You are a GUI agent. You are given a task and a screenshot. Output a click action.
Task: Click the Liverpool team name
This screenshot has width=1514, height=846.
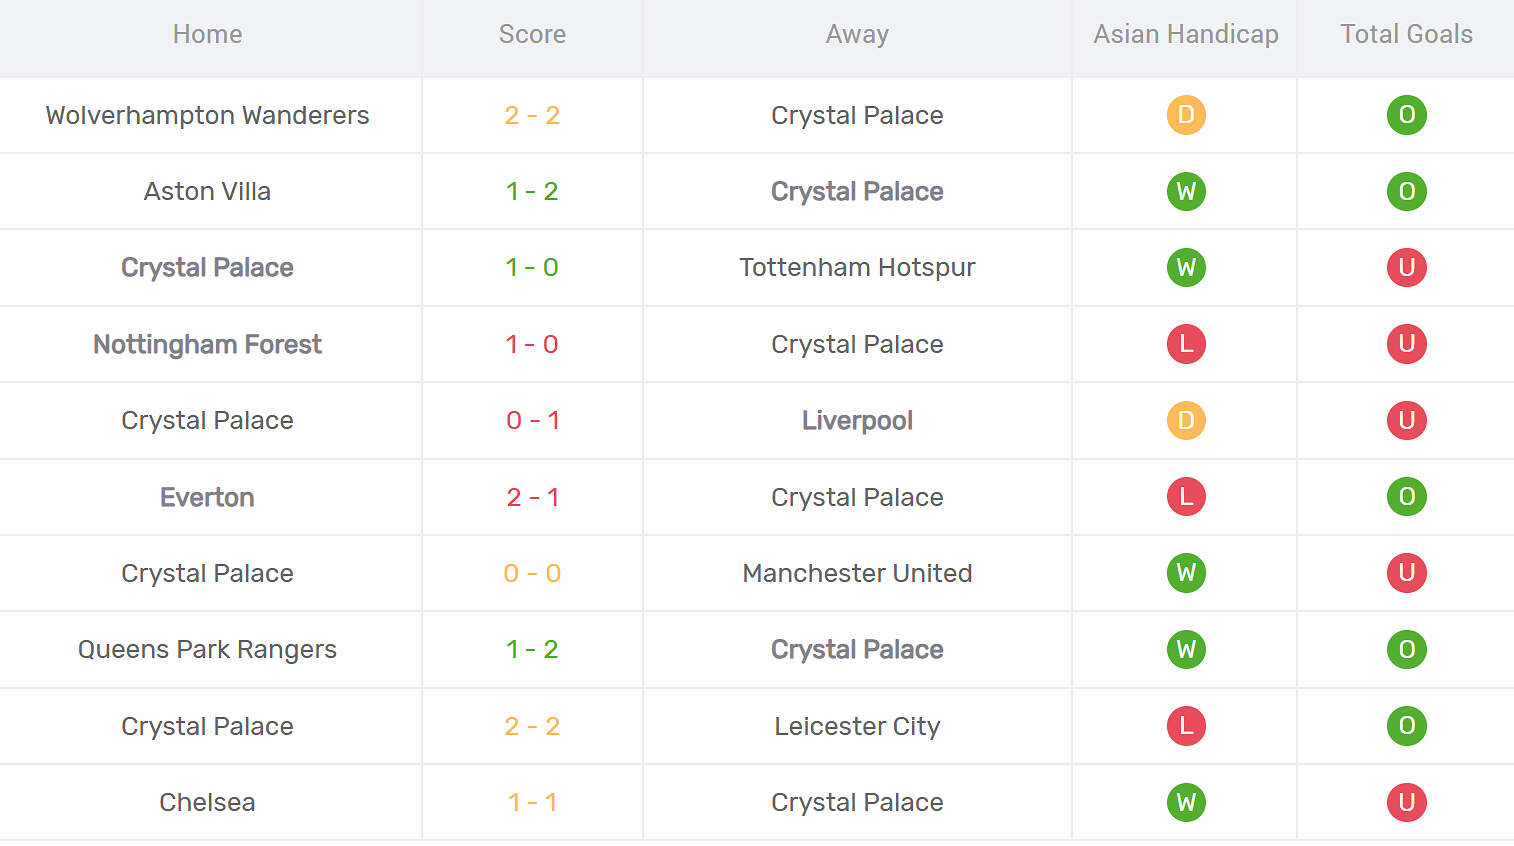pos(857,420)
